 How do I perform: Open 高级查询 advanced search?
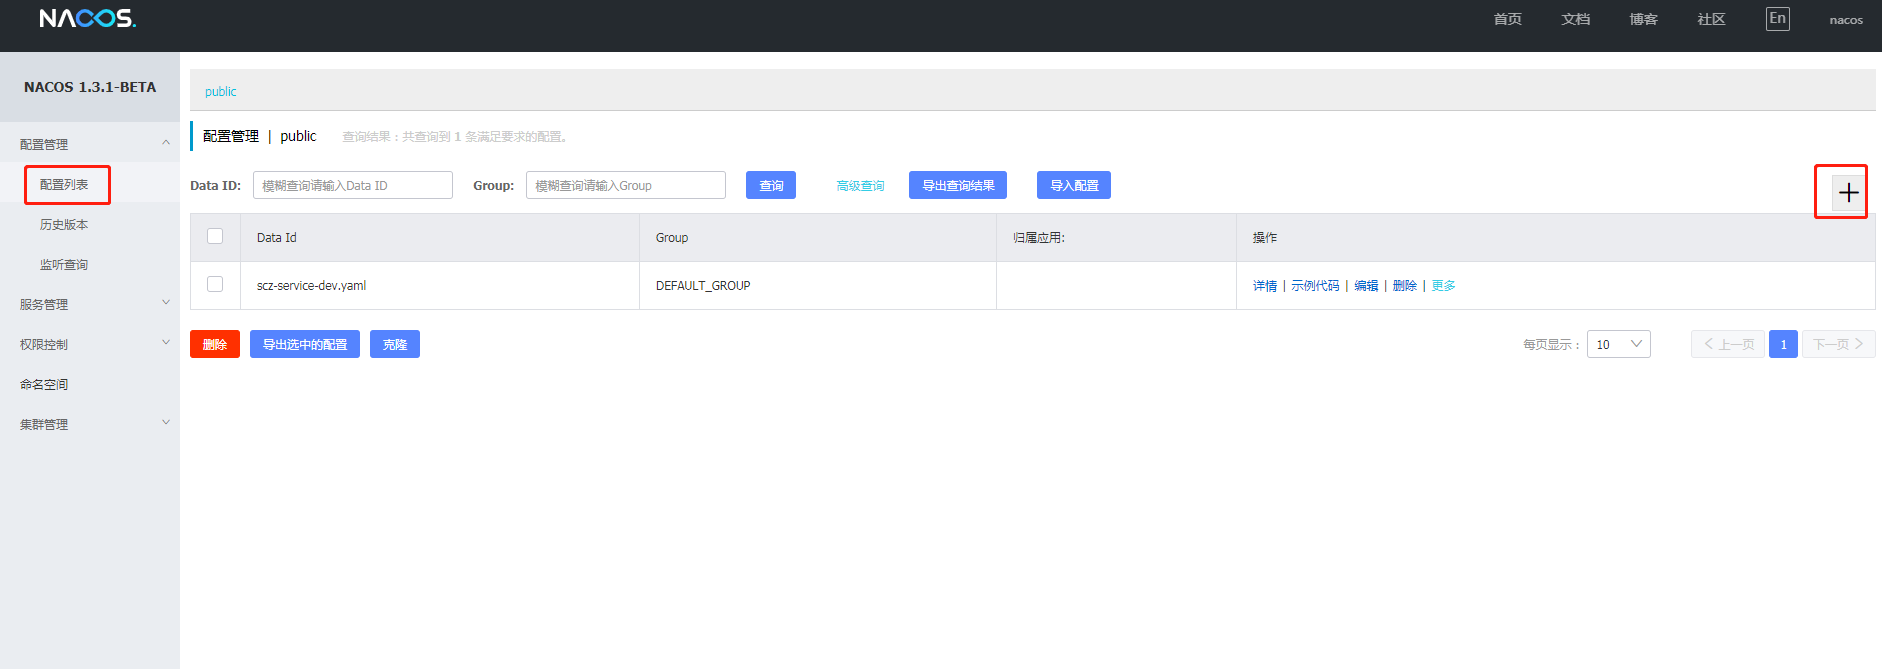860,186
